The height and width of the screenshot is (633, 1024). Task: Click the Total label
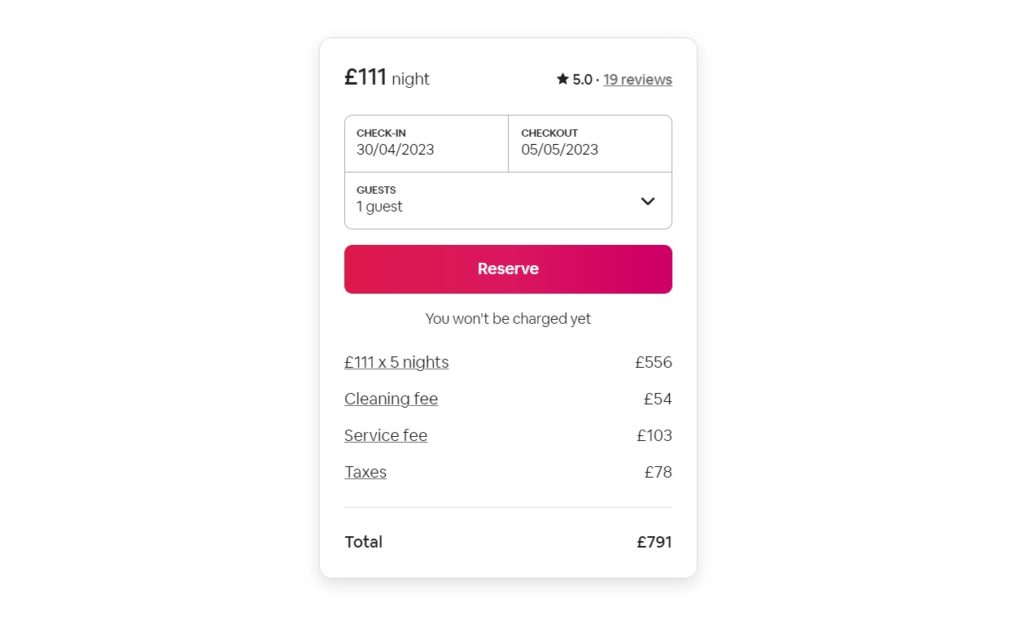click(363, 541)
